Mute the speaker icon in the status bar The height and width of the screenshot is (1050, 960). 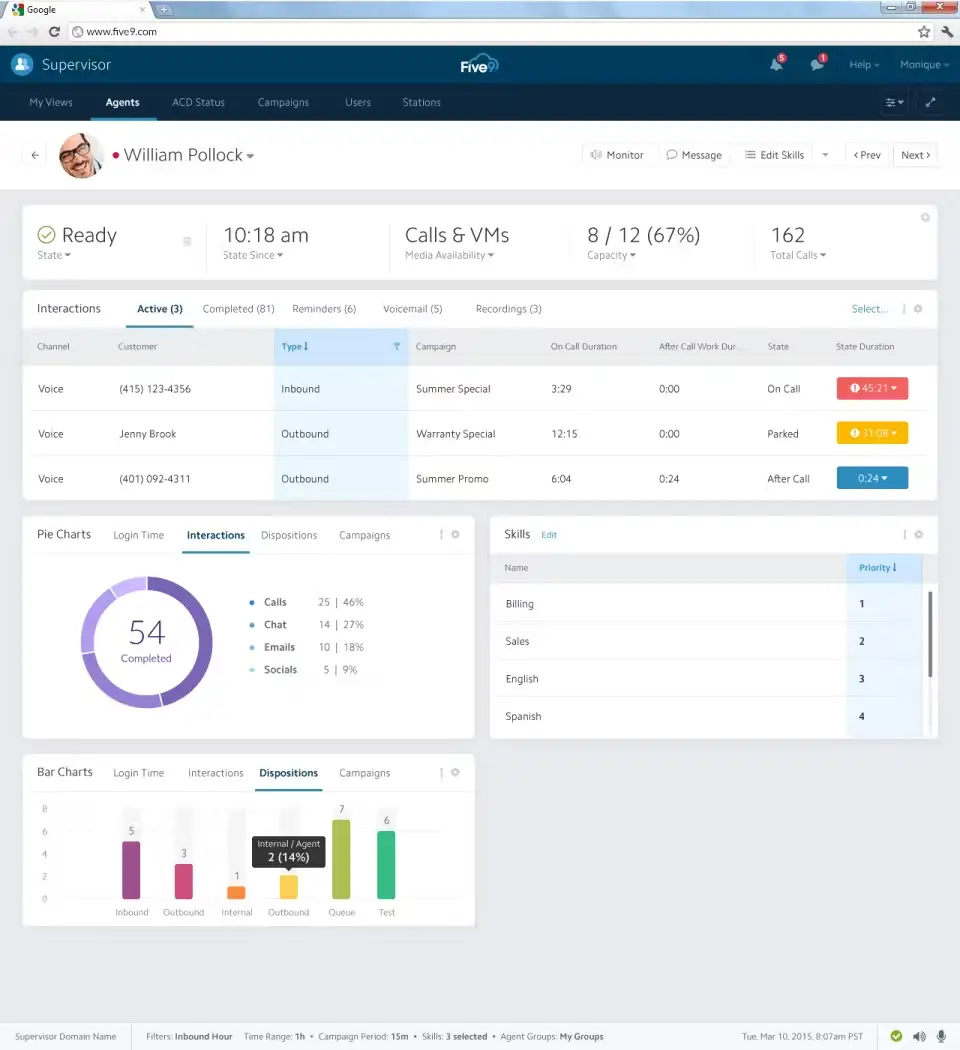[x=919, y=1036]
